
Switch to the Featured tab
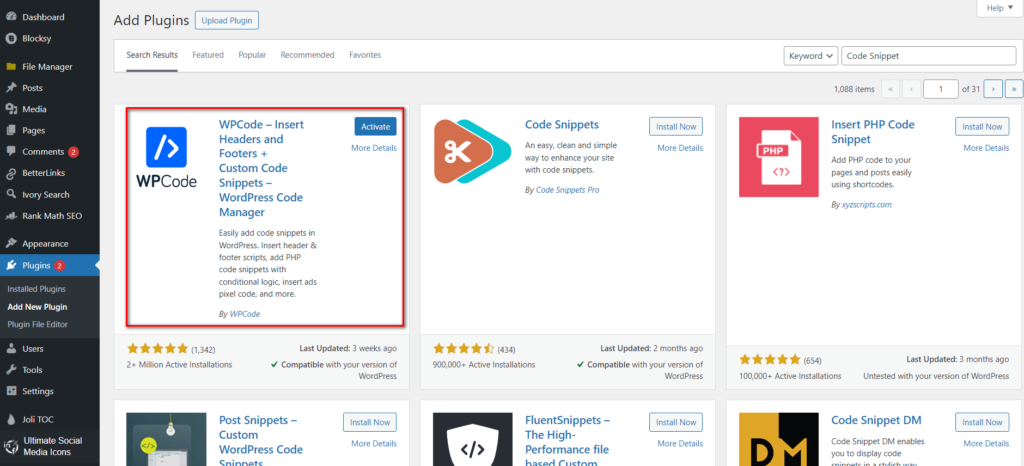pyautogui.click(x=208, y=55)
